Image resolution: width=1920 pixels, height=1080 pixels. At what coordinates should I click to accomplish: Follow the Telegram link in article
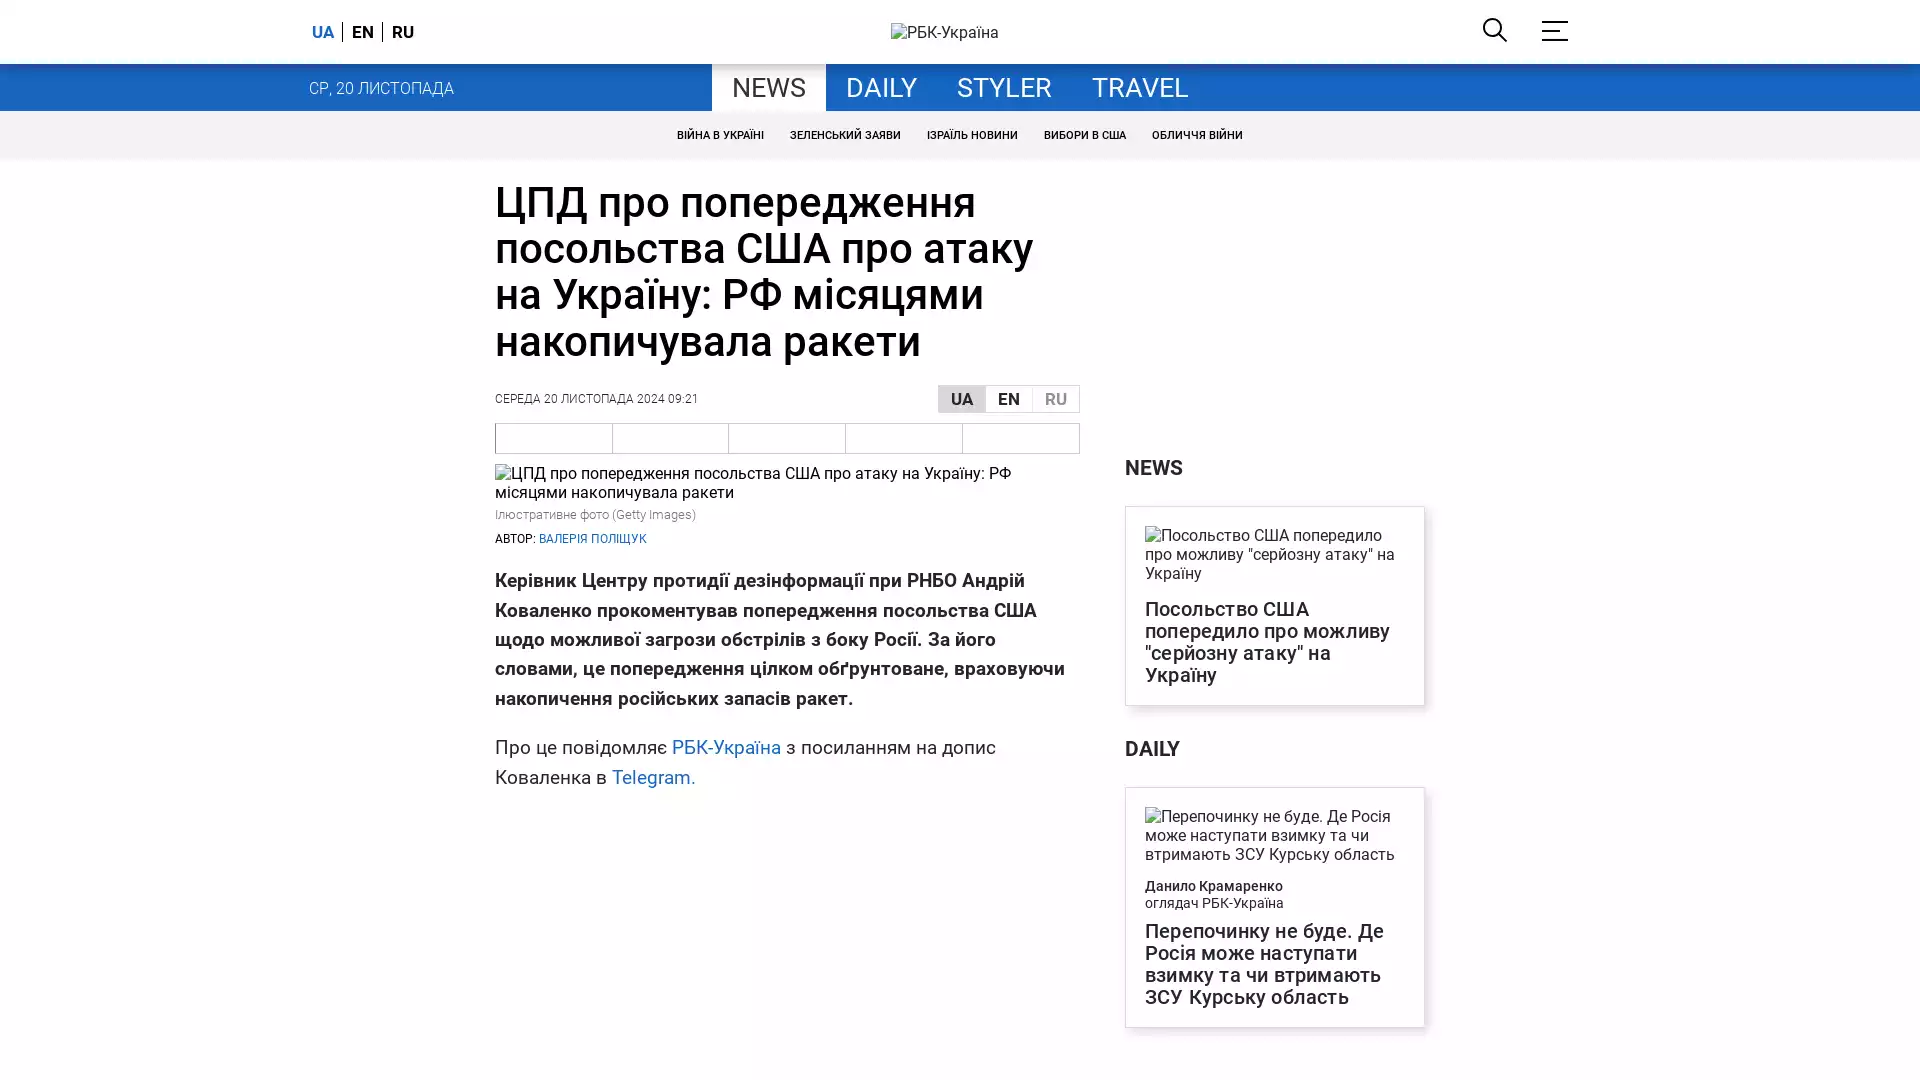coord(652,777)
